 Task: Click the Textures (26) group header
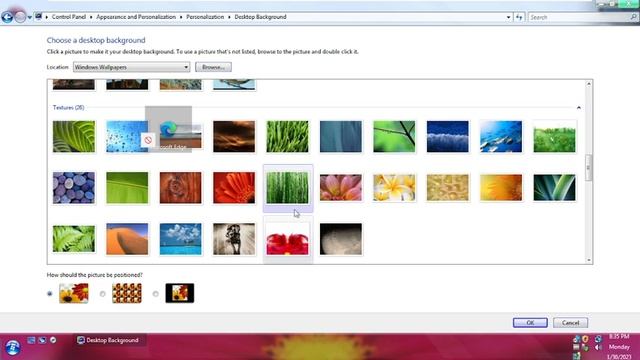69,108
